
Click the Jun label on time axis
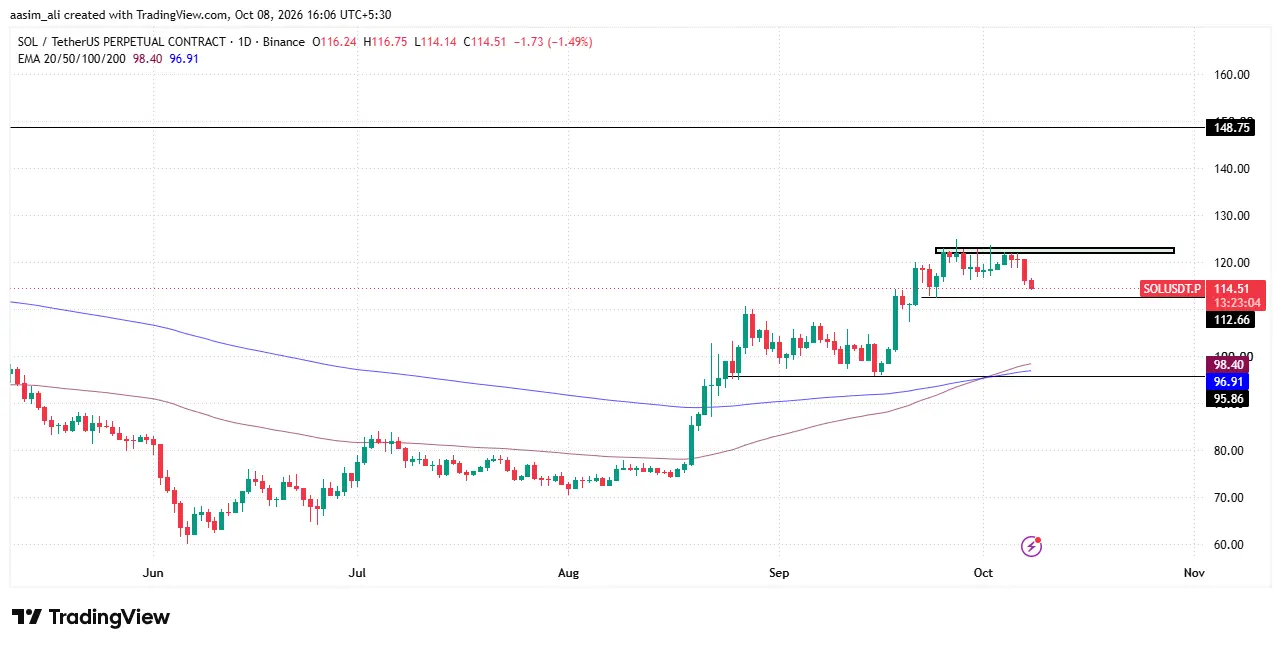point(153,573)
